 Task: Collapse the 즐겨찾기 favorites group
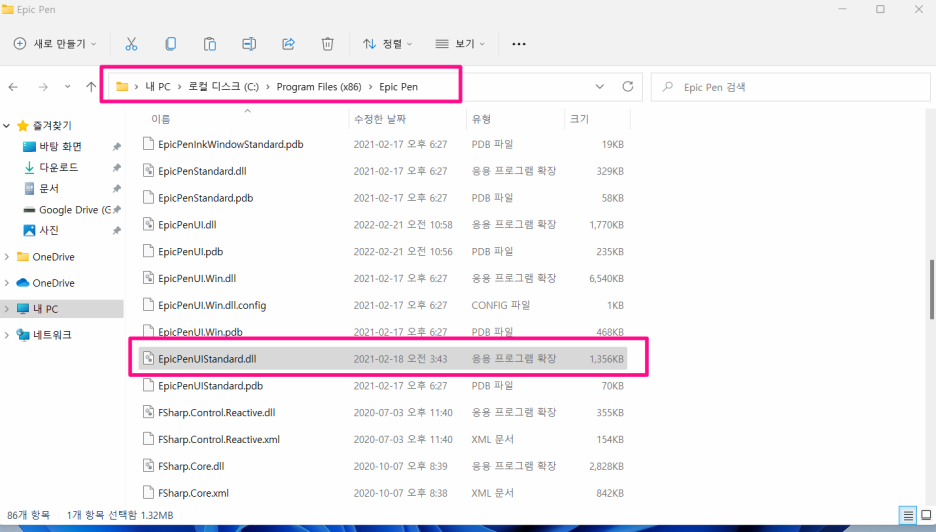click(7, 125)
